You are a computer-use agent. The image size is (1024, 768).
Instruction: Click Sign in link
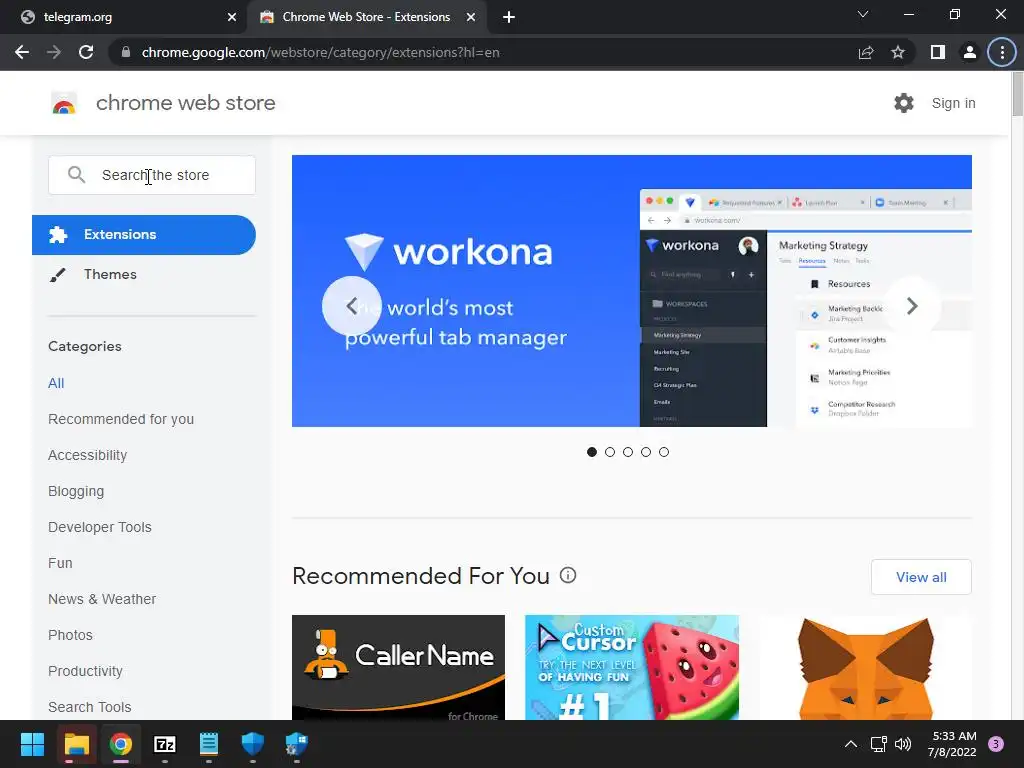tap(953, 103)
